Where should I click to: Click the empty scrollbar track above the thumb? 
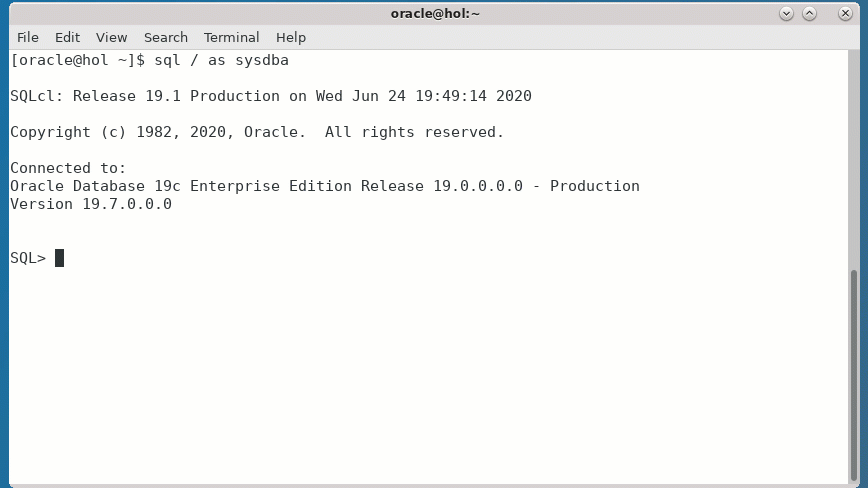click(853, 160)
